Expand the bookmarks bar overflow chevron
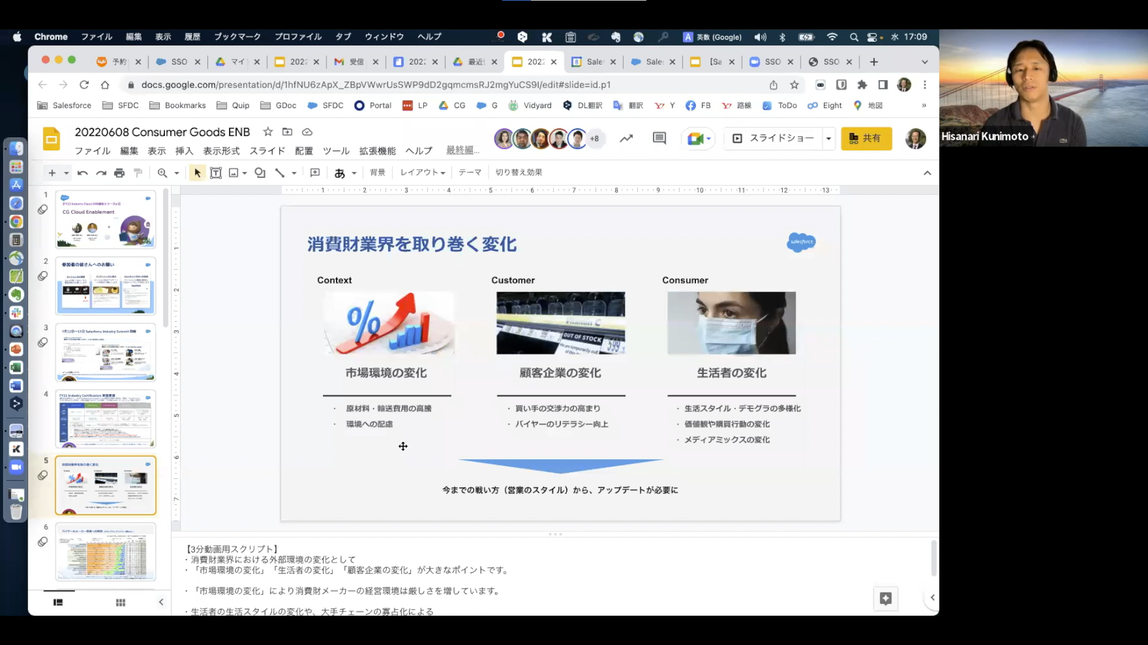 coord(924,105)
